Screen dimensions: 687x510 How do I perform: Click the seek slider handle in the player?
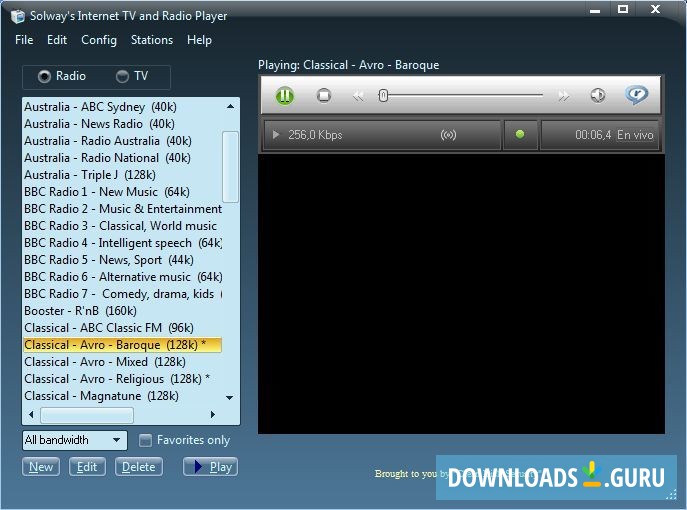click(383, 96)
